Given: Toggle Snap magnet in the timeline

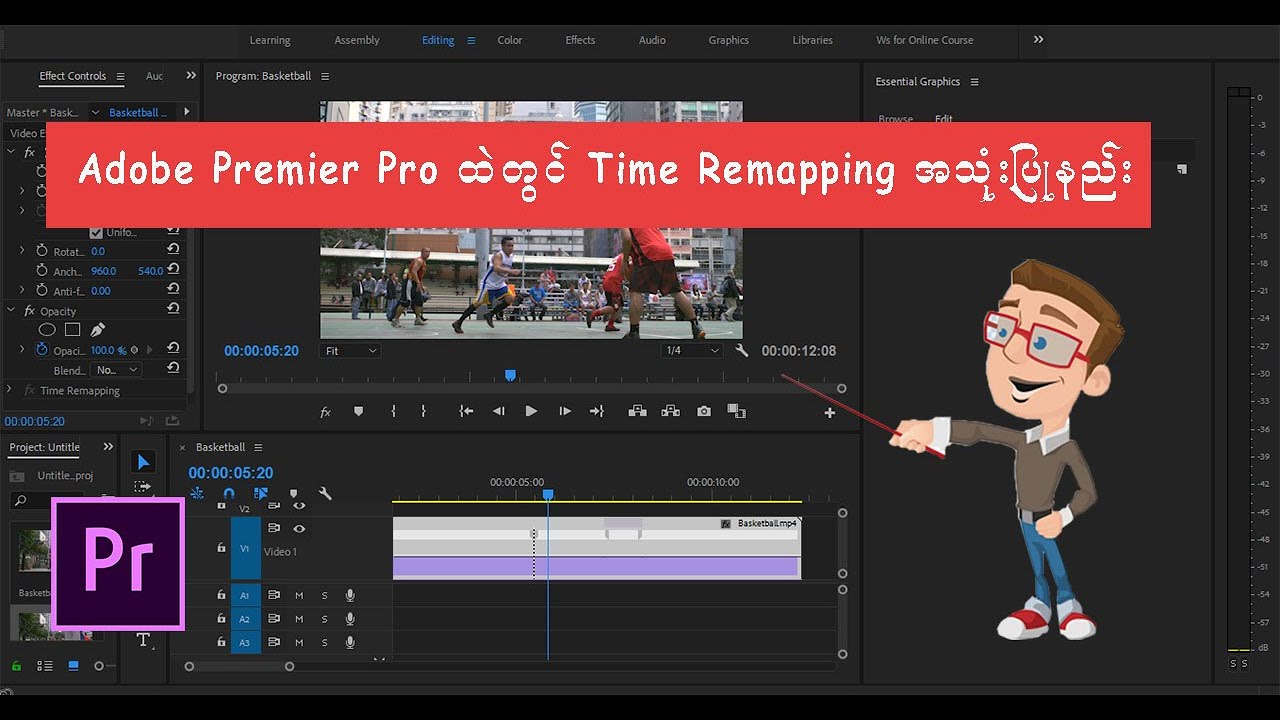Looking at the screenshot, I should click(228, 493).
